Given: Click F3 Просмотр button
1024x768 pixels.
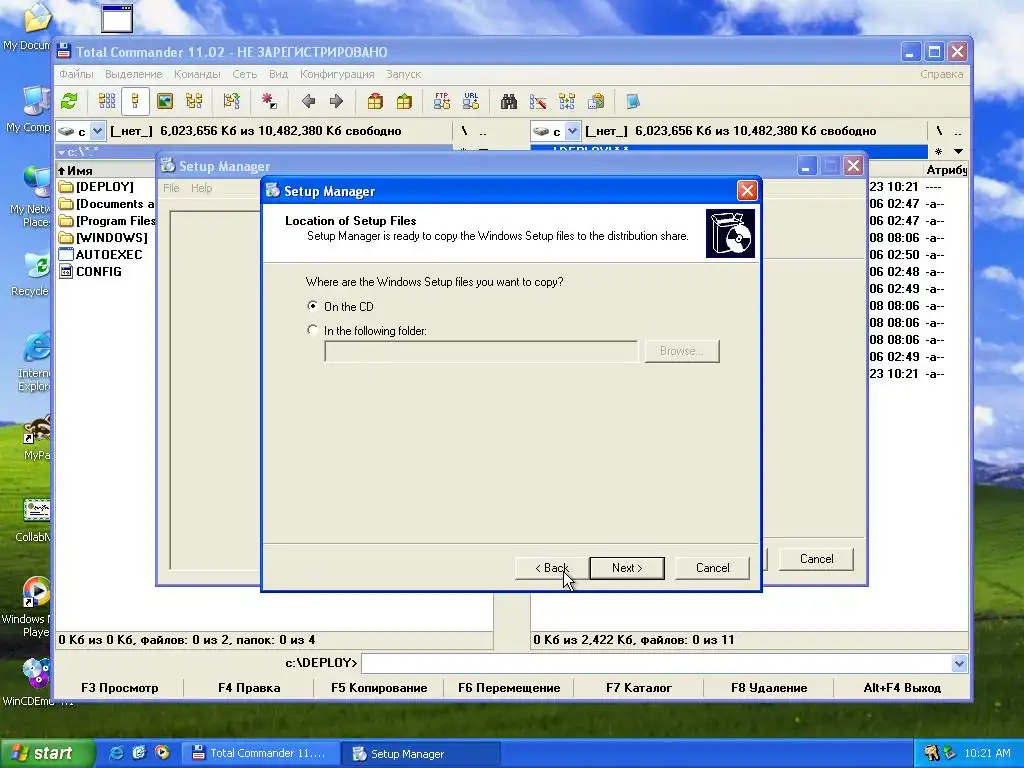Looking at the screenshot, I should tap(120, 688).
